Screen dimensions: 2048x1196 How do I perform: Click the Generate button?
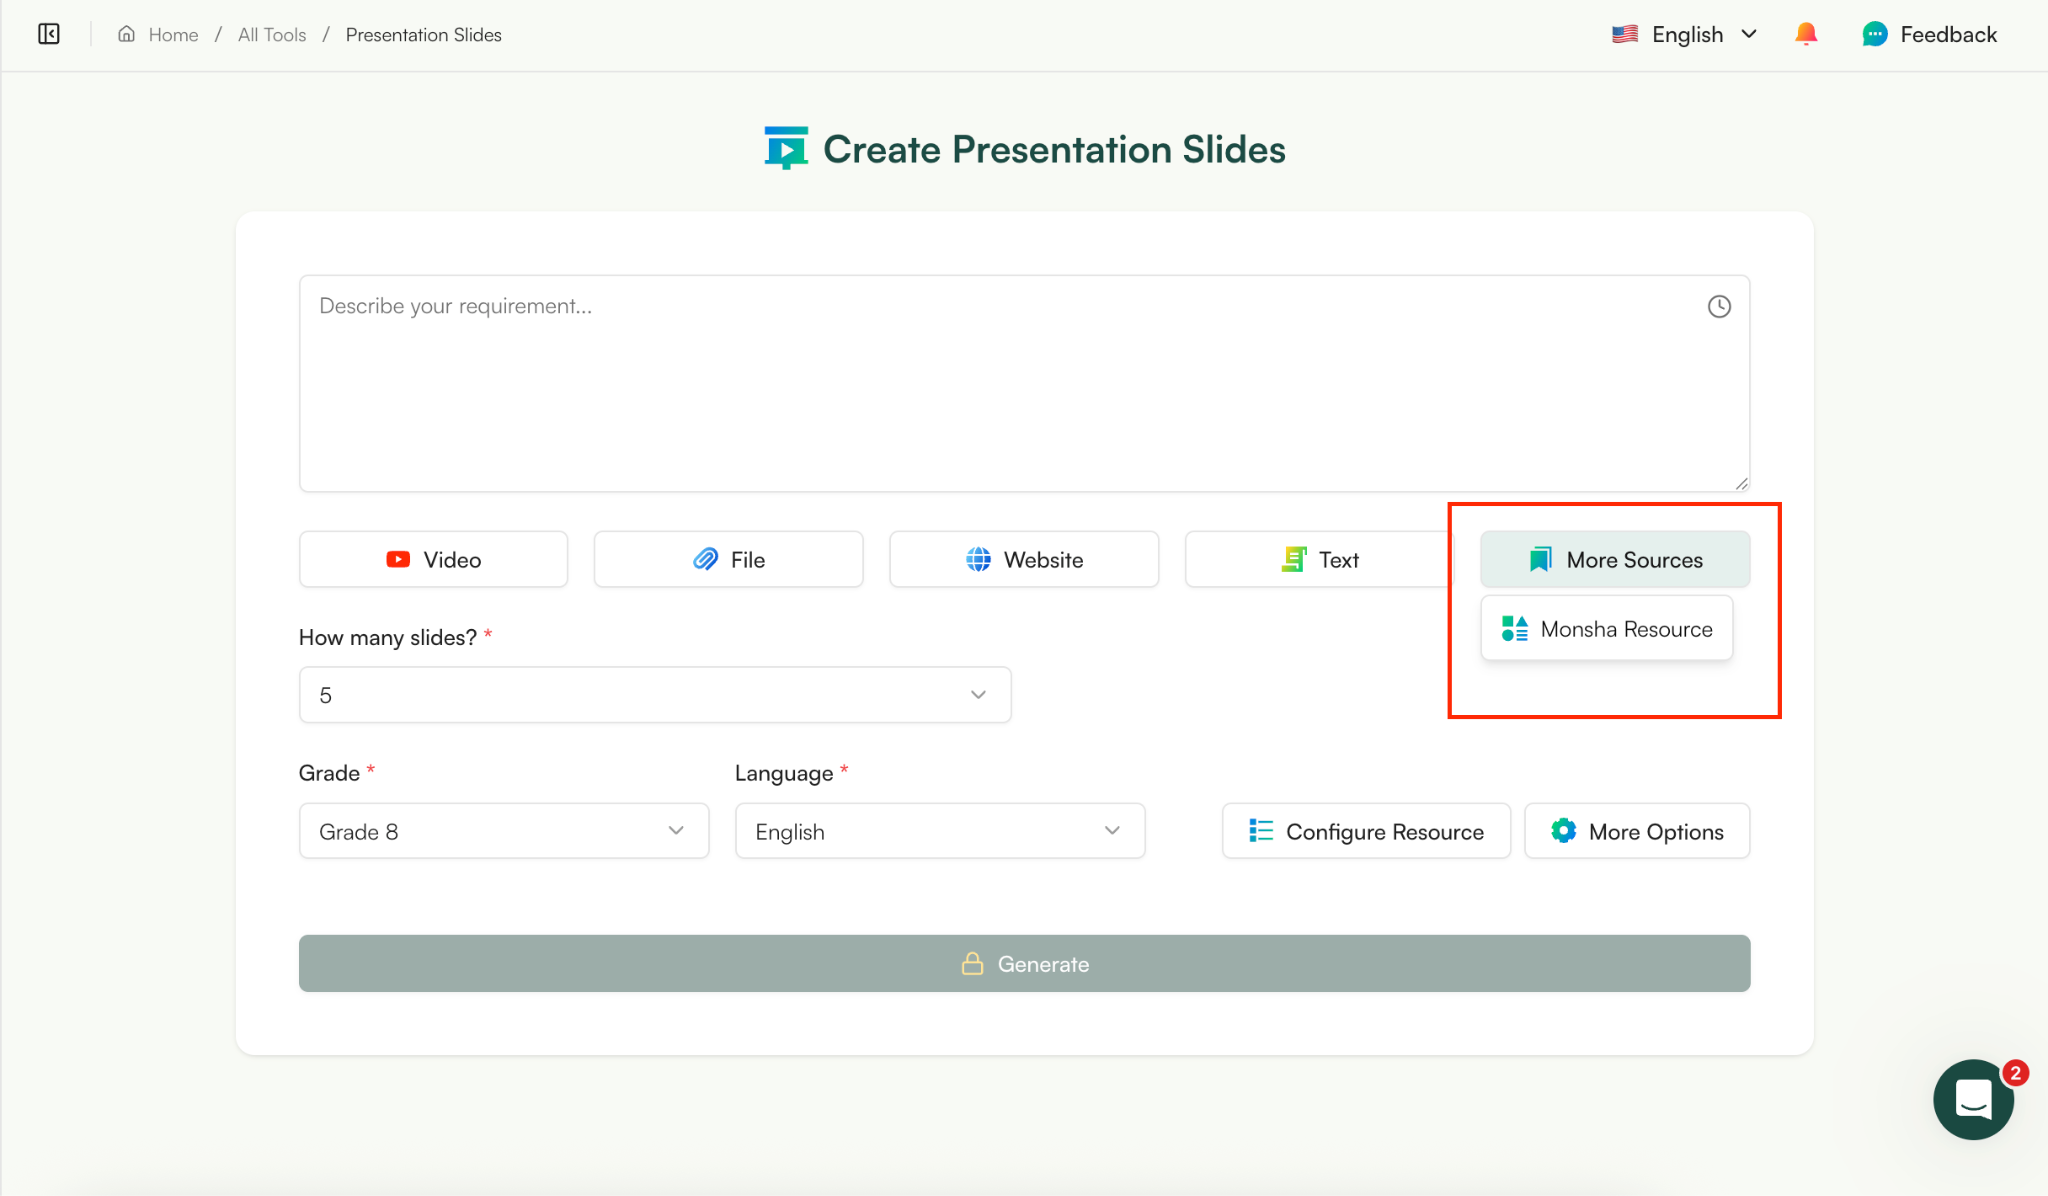pyautogui.click(x=1023, y=963)
